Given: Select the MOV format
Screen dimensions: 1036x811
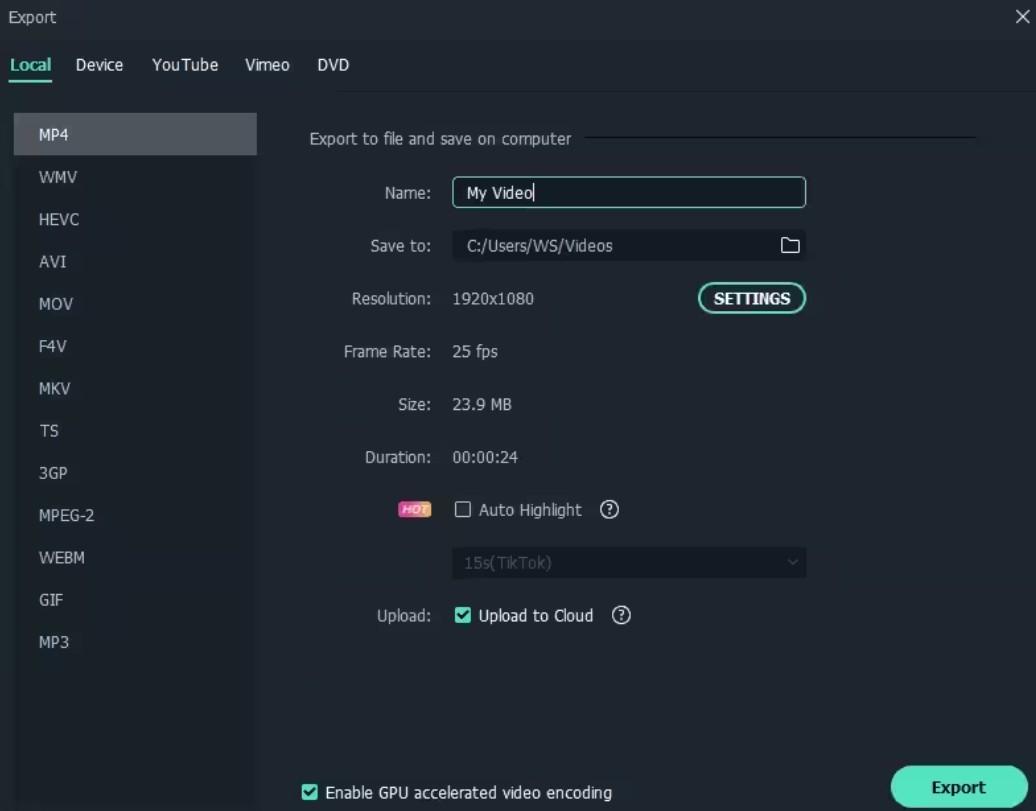Looking at the screenshot, I should (x=135, y=303).
